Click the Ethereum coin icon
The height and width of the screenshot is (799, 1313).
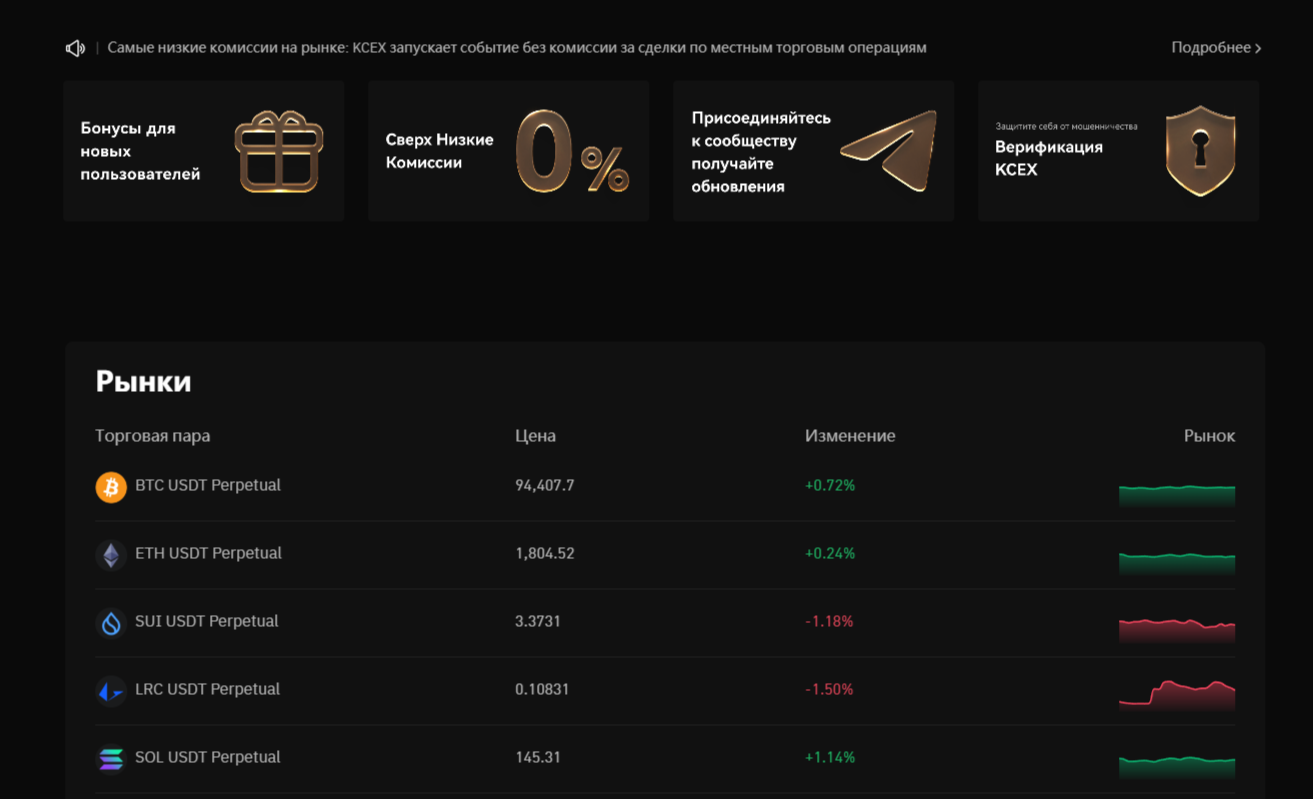111,555
